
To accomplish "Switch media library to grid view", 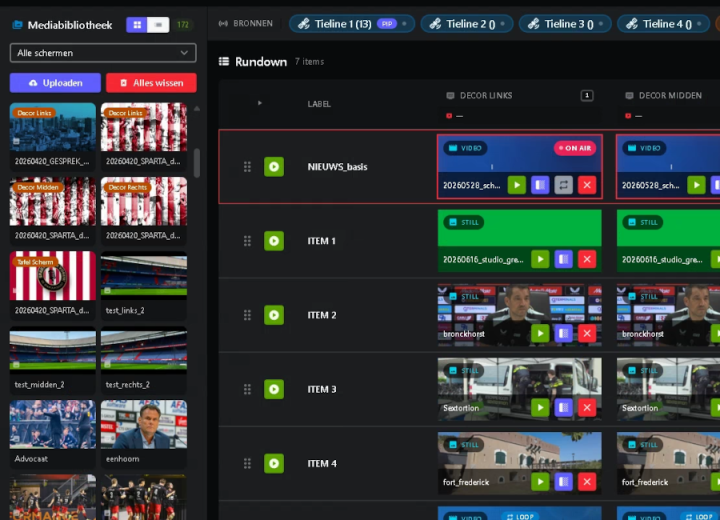I will pos(137,25).
